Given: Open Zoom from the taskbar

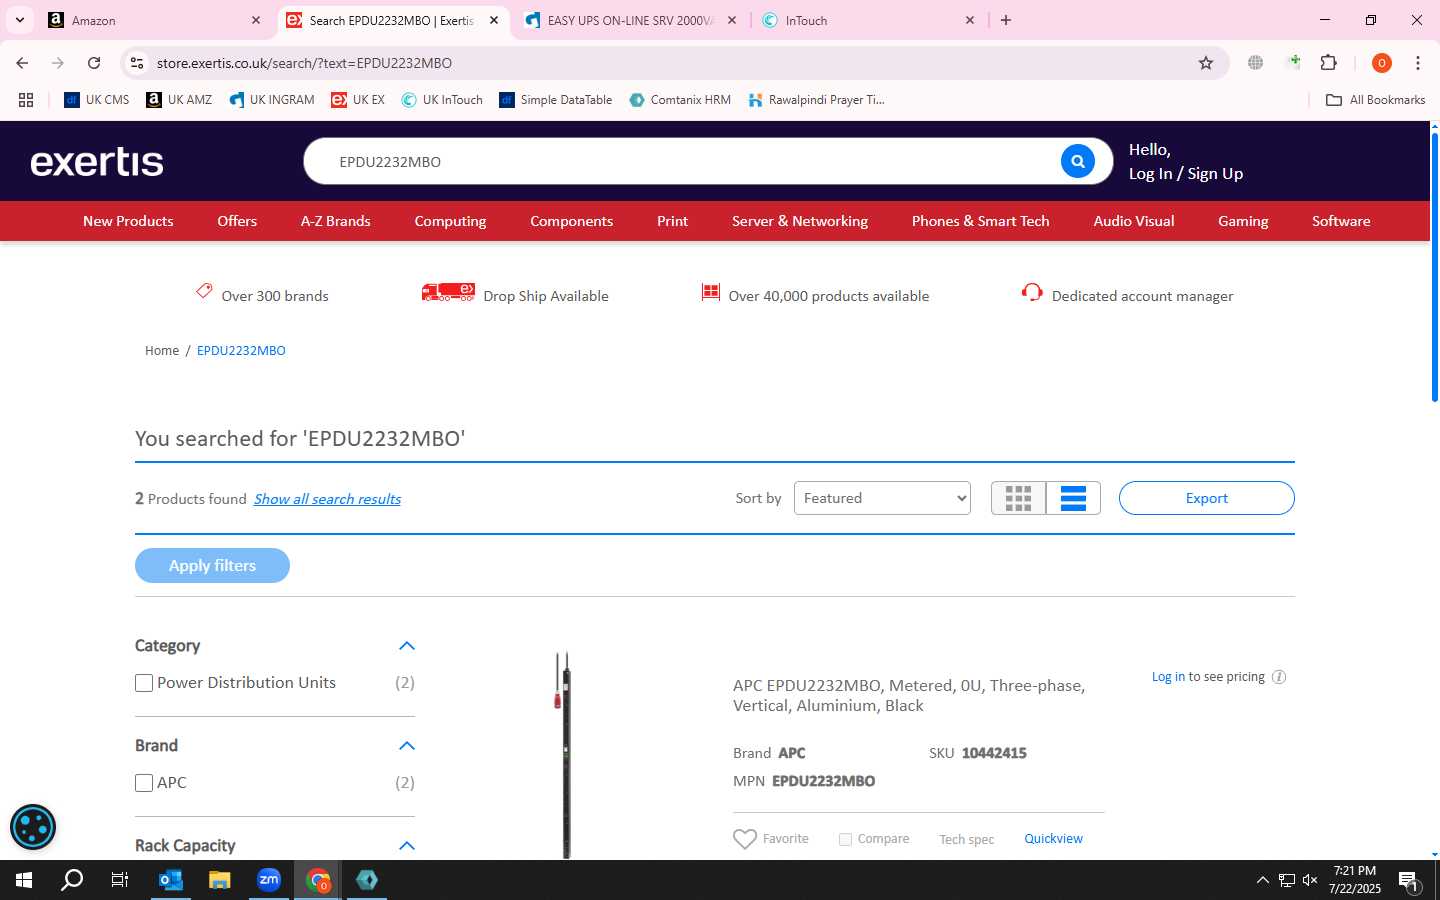Looking at the screenshot, I should (x=269, y=880).
